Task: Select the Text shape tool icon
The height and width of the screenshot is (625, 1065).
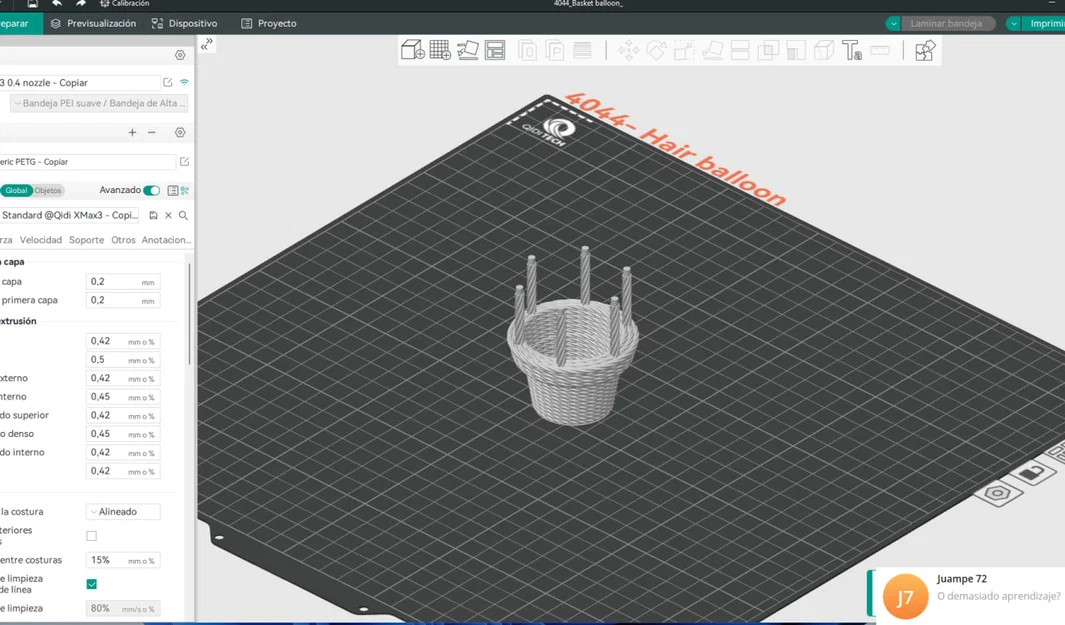Action: pyautogui.click(x=852, y=50)
